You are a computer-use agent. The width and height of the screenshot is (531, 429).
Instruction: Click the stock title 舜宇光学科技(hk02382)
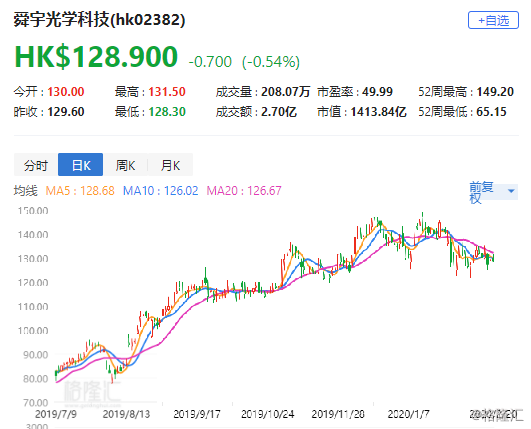pos(99,20)
